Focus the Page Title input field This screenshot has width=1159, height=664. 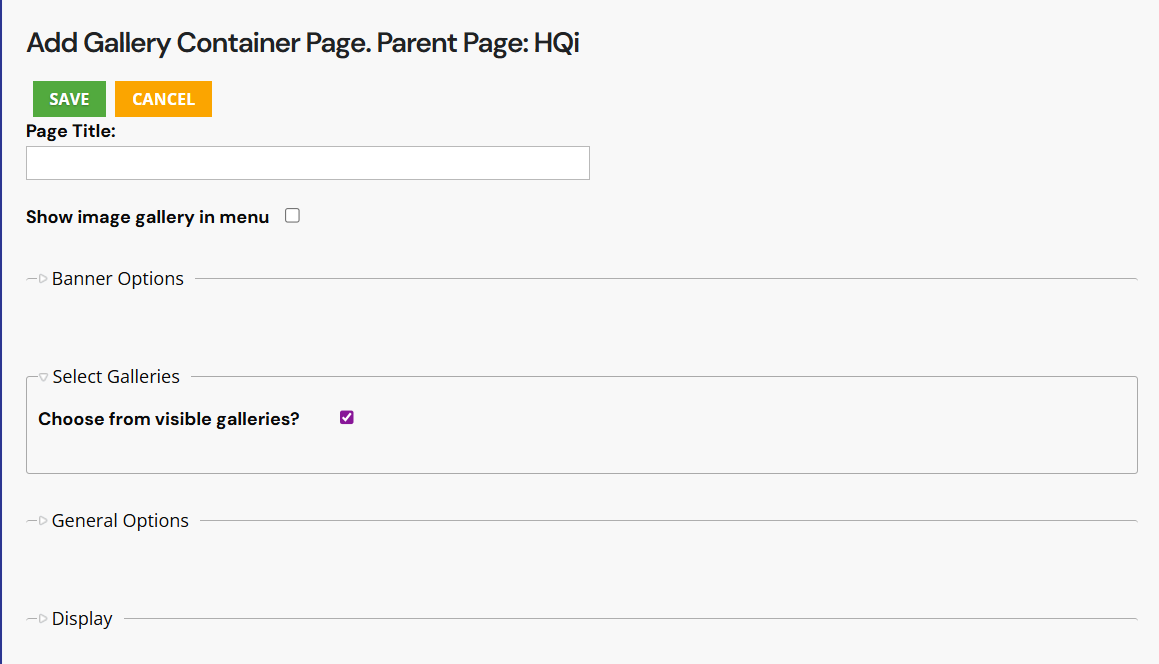(307, 163)
